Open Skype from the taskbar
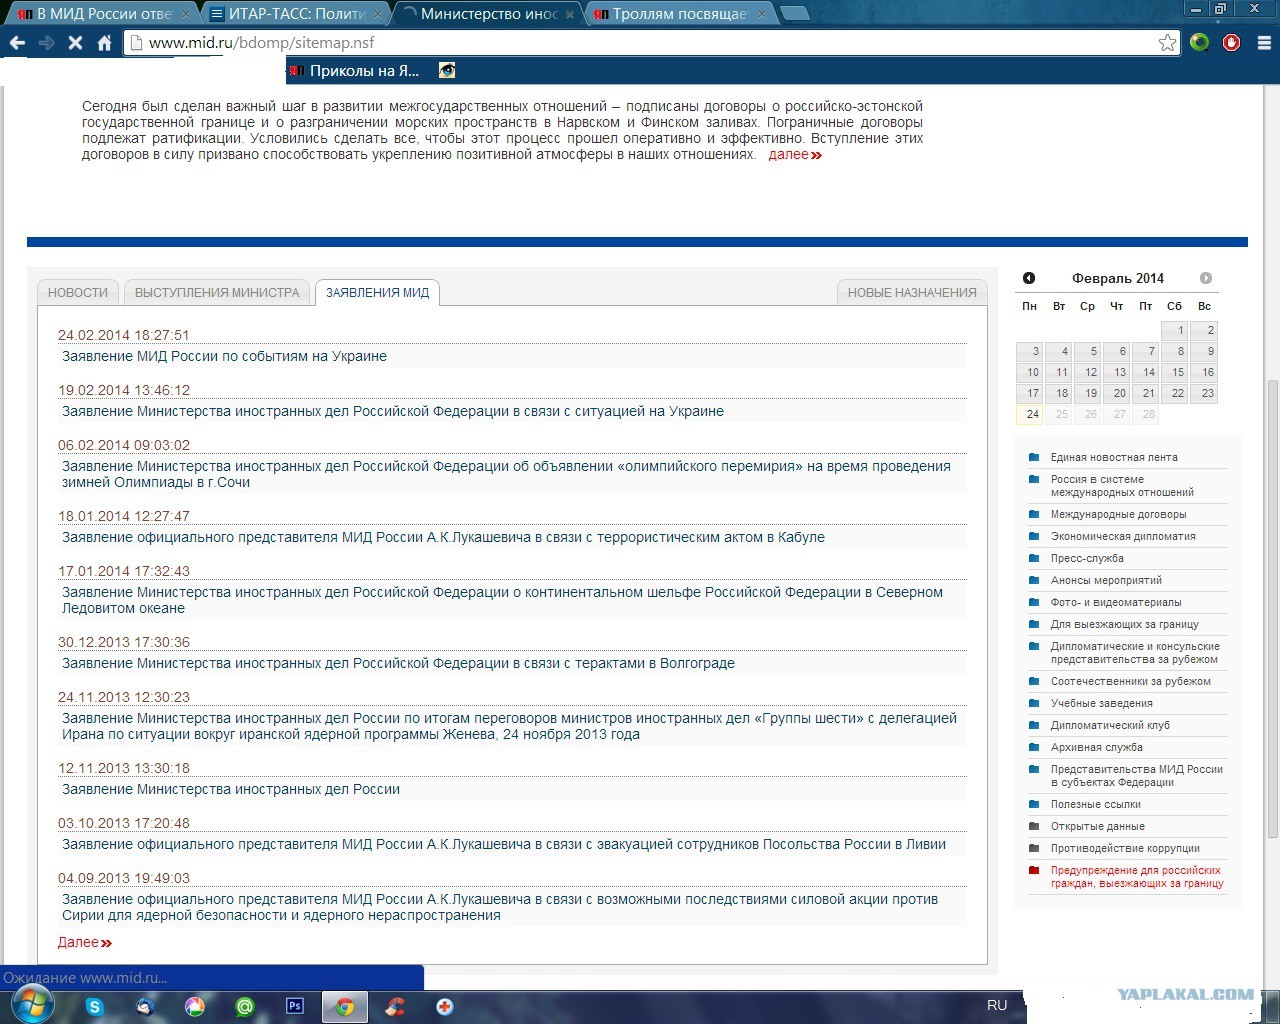 [95, 1006]
